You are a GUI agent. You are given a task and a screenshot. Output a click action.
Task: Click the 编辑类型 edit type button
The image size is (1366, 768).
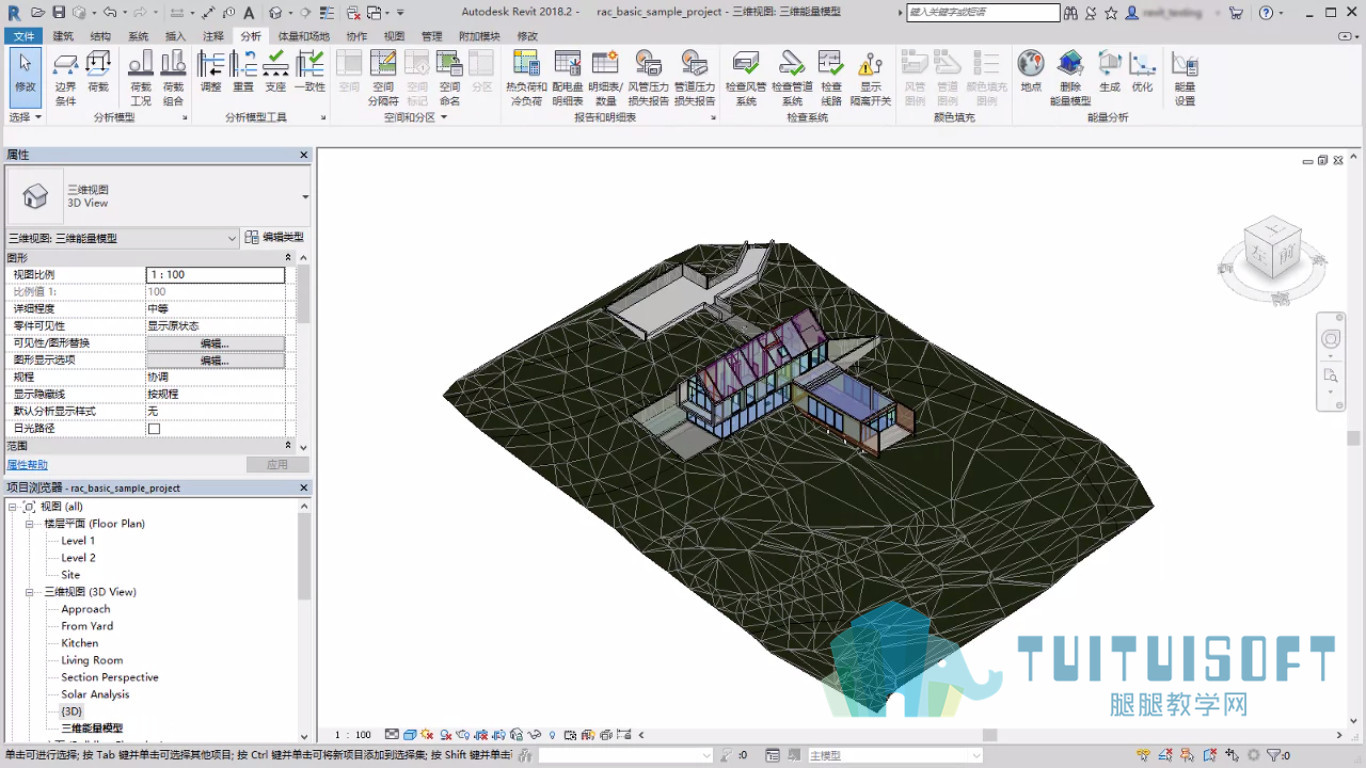tap(274, 238)
